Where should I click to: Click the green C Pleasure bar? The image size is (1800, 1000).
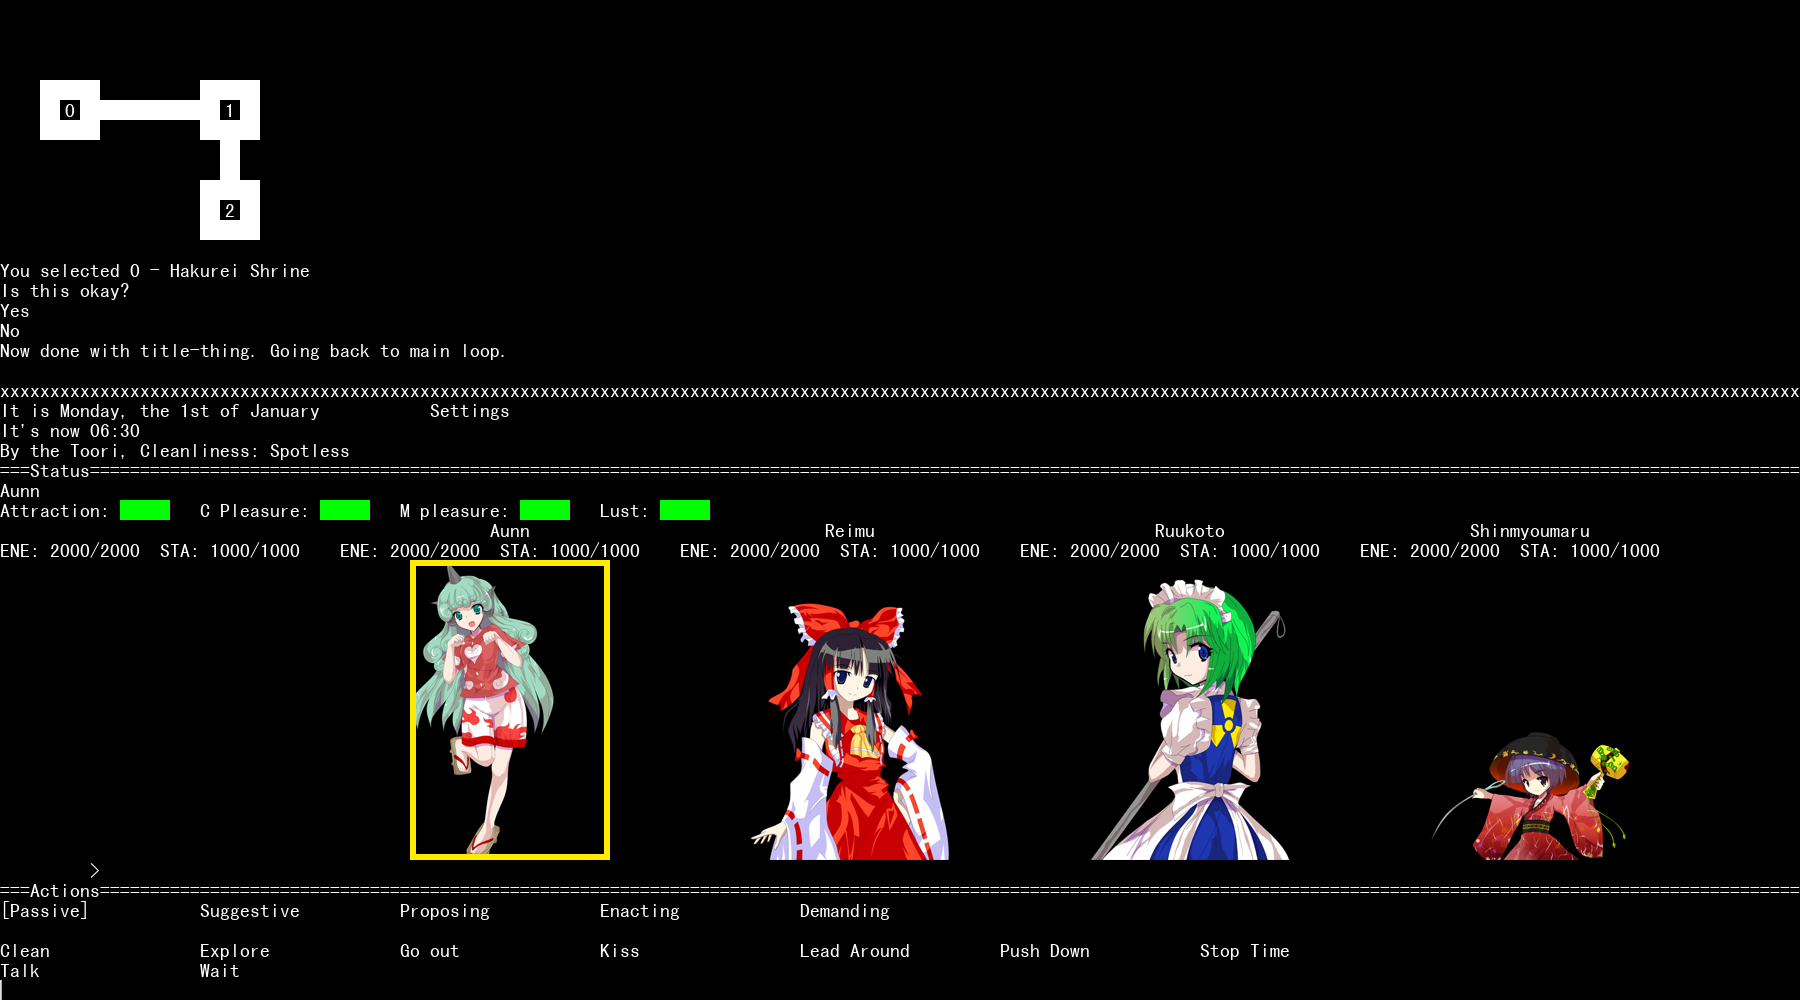point(345,510)
